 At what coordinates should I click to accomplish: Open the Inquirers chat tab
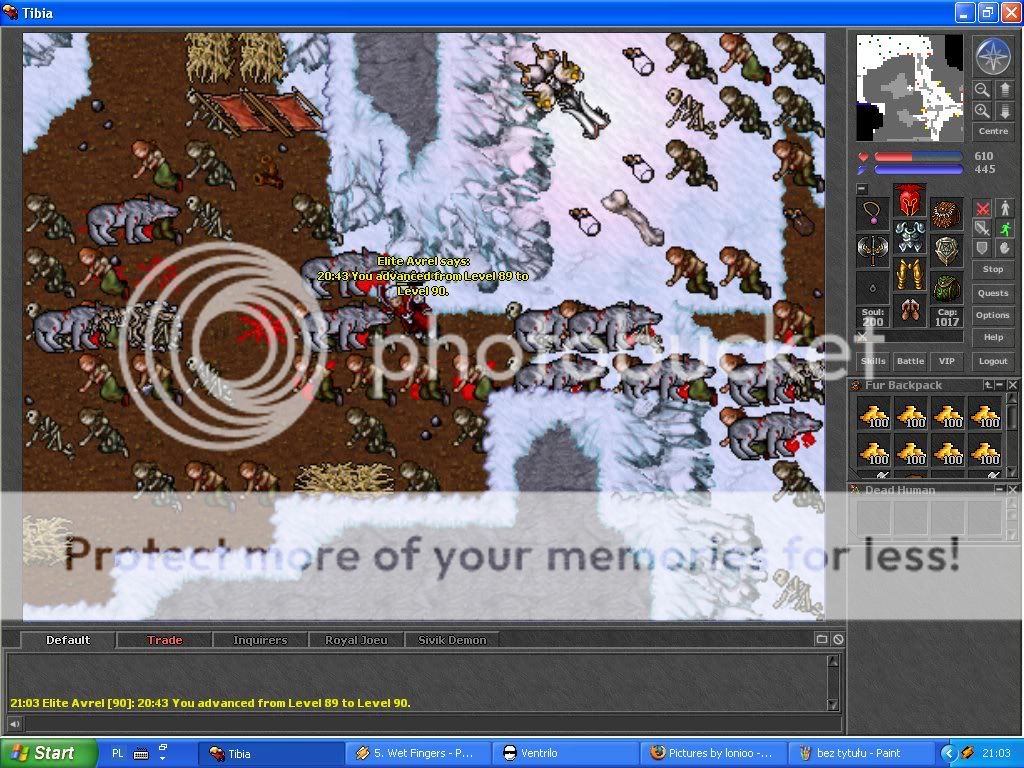tap(260, 640)
